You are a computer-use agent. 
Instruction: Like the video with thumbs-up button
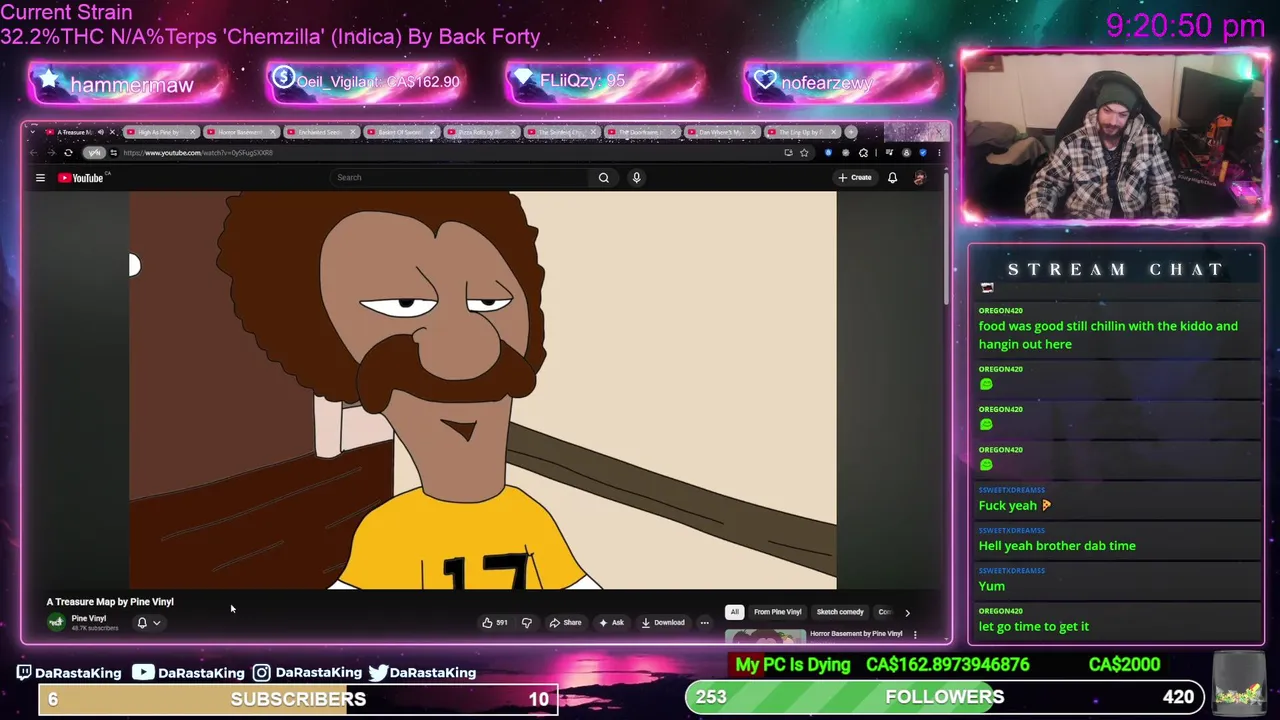494,623
